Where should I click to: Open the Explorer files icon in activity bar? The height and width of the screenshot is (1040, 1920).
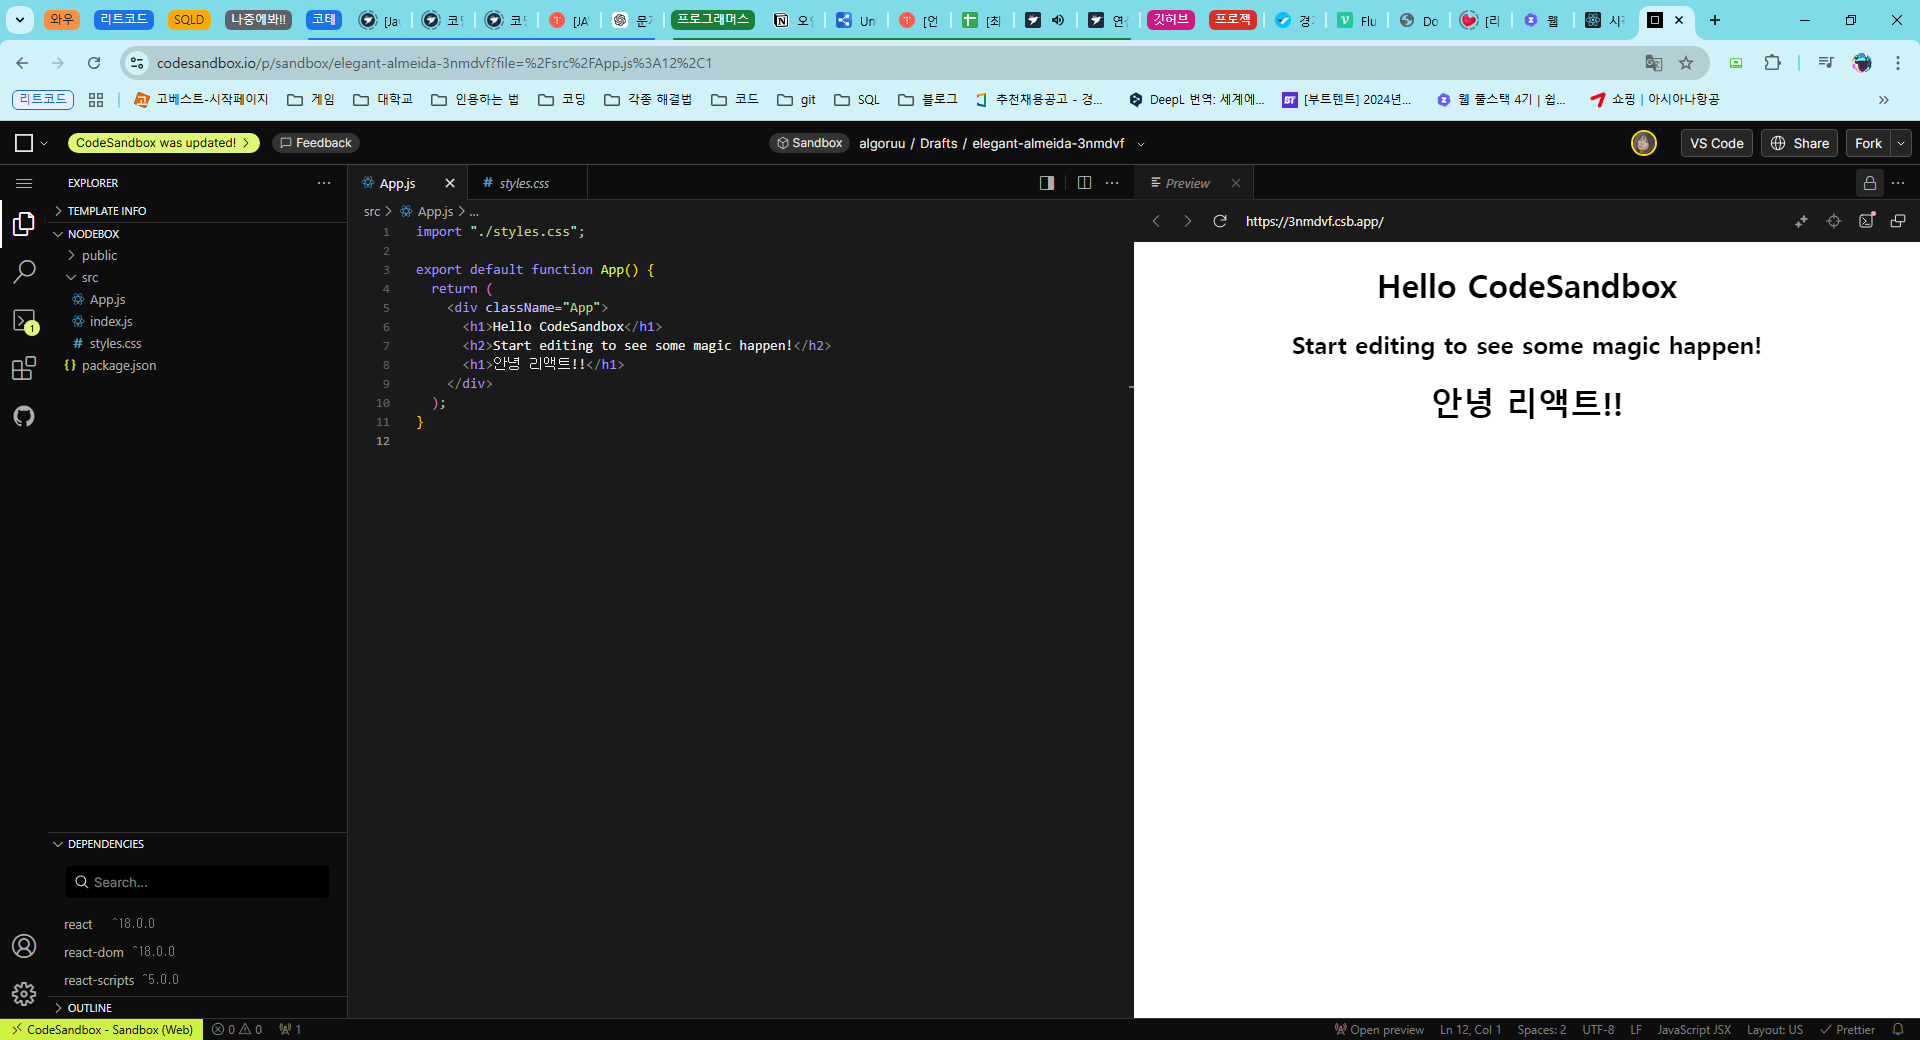tap(24, 224)
